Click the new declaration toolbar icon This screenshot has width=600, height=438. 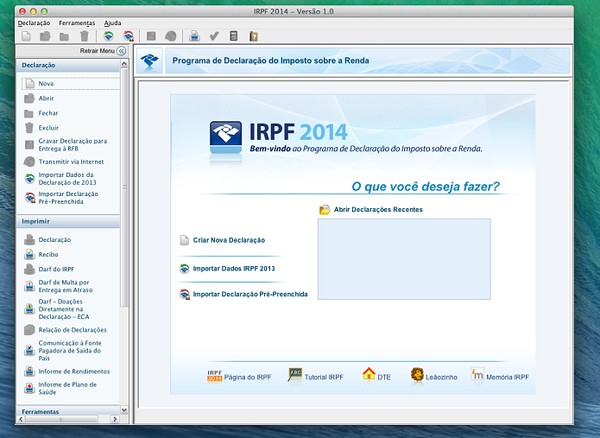[x=24, y=37]
